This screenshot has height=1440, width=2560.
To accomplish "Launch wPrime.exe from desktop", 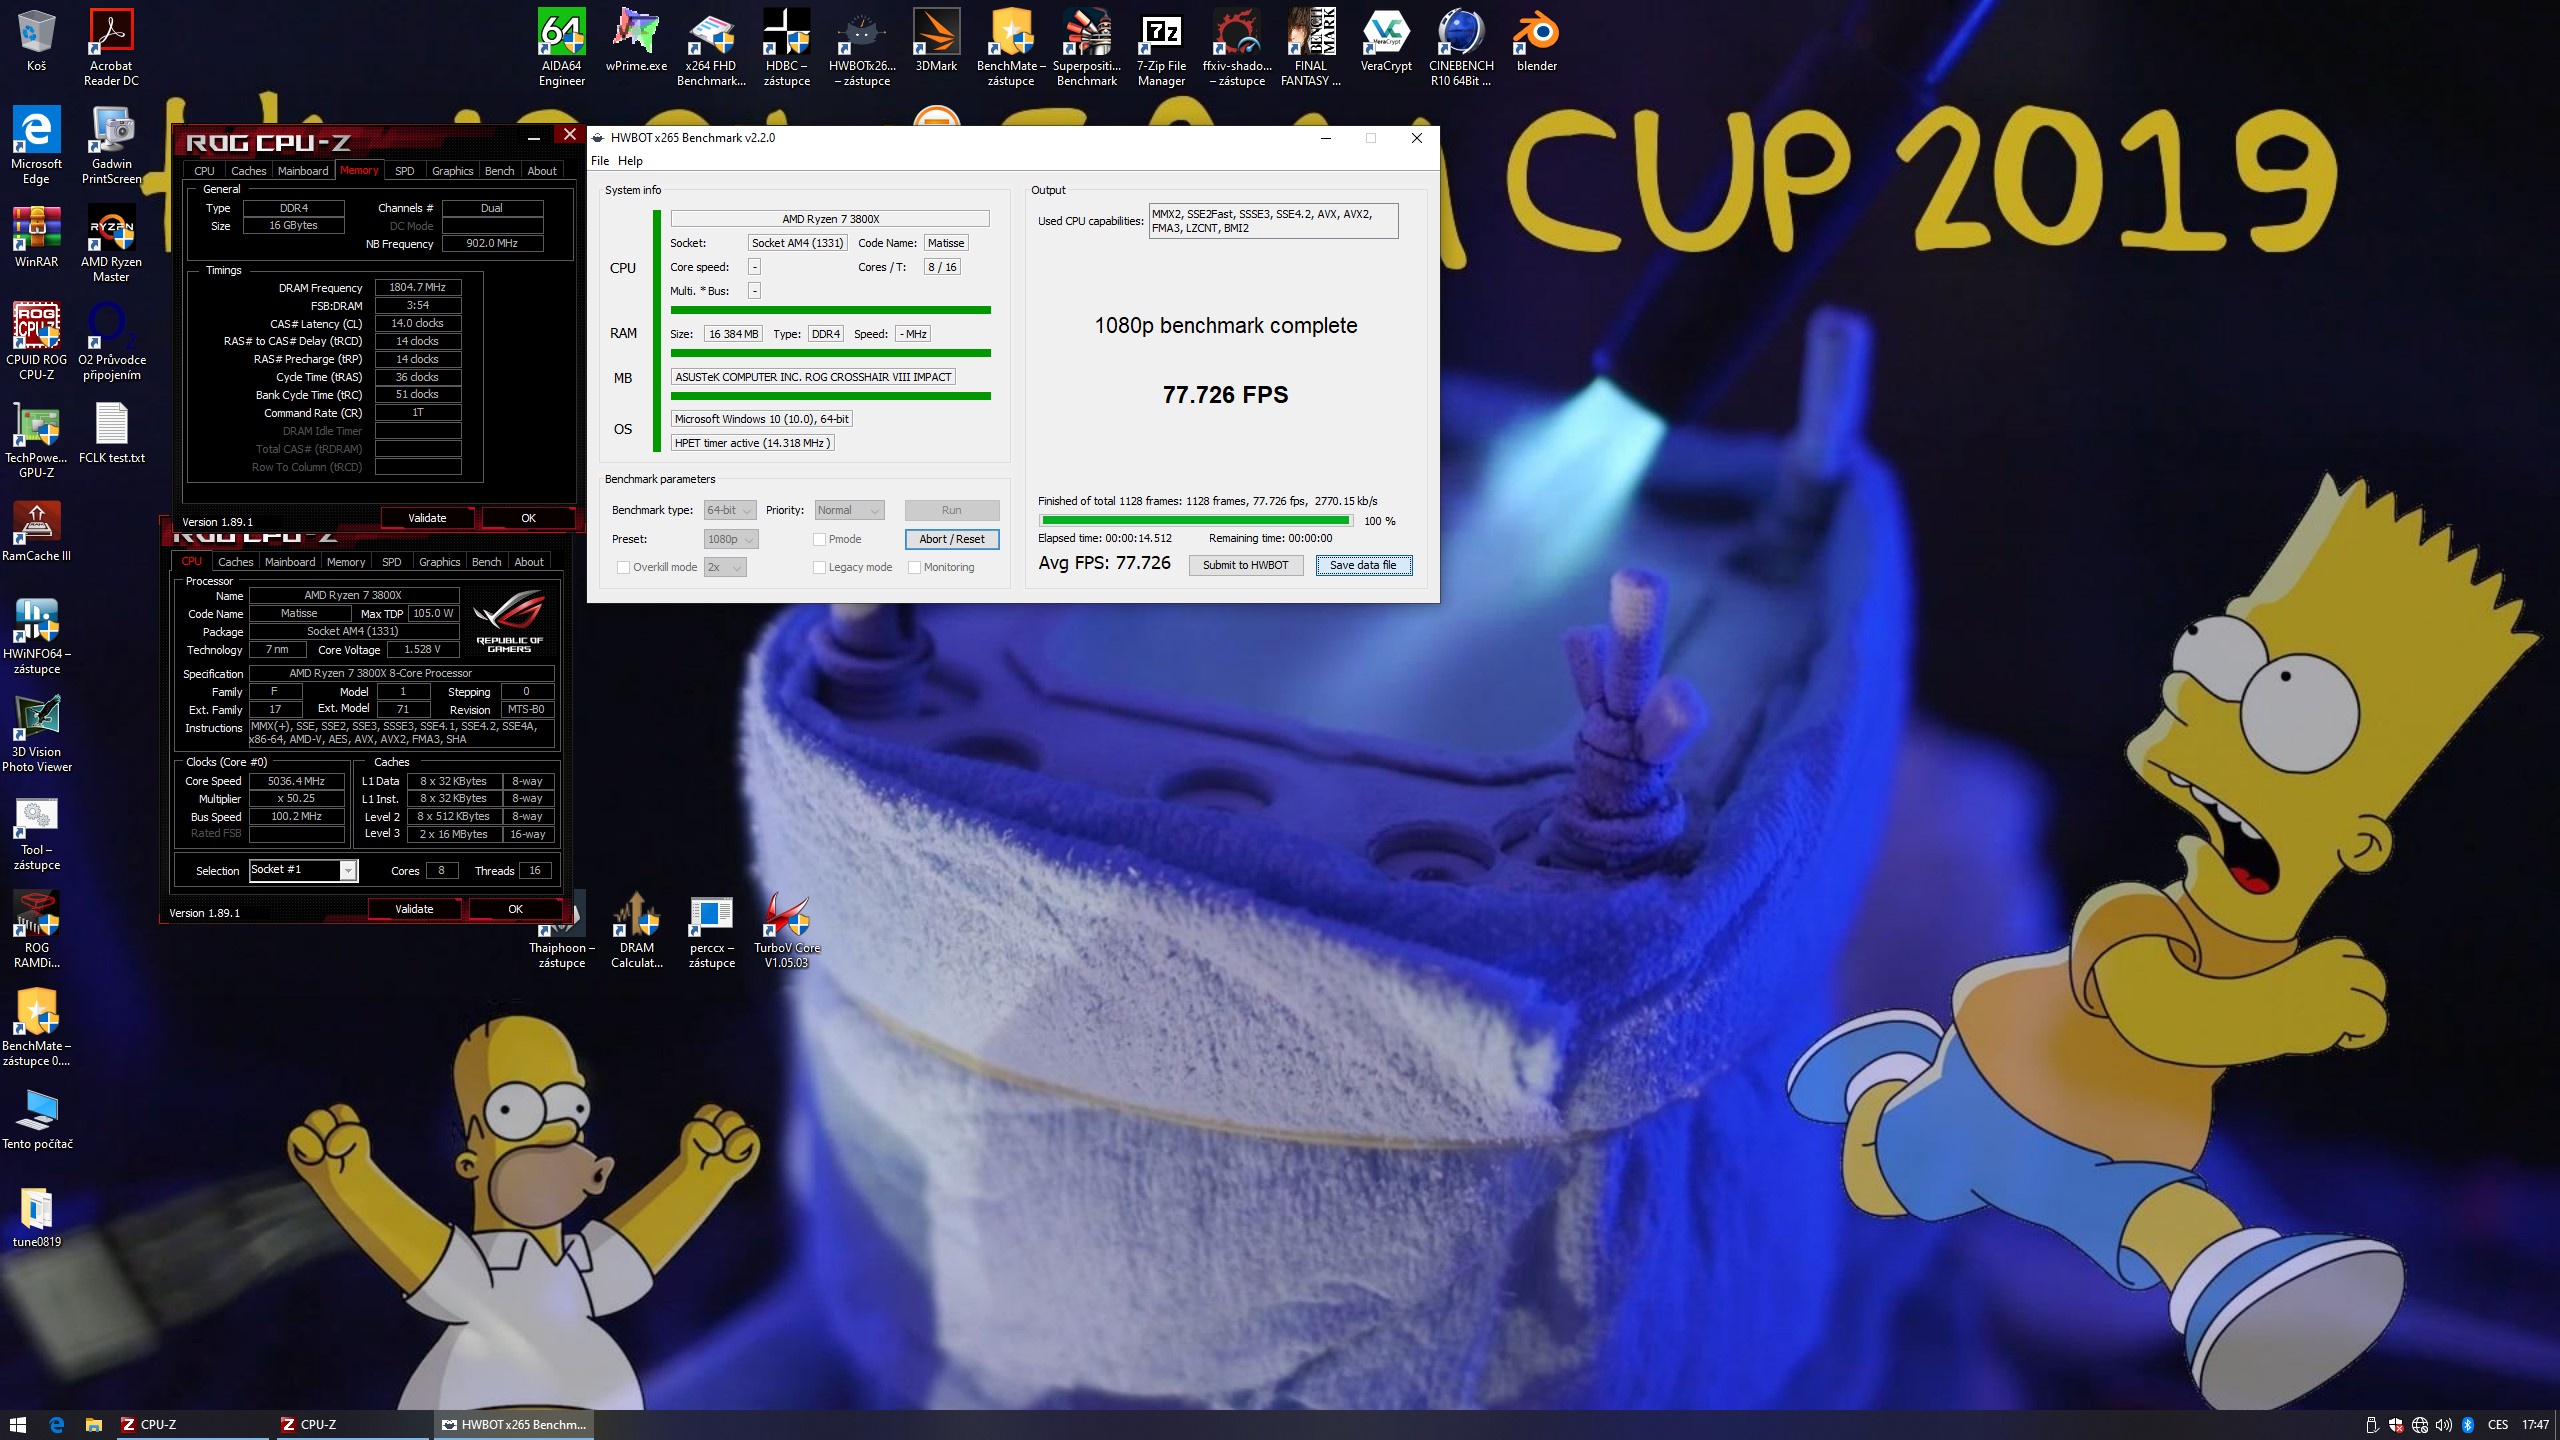I will point(636,40).
